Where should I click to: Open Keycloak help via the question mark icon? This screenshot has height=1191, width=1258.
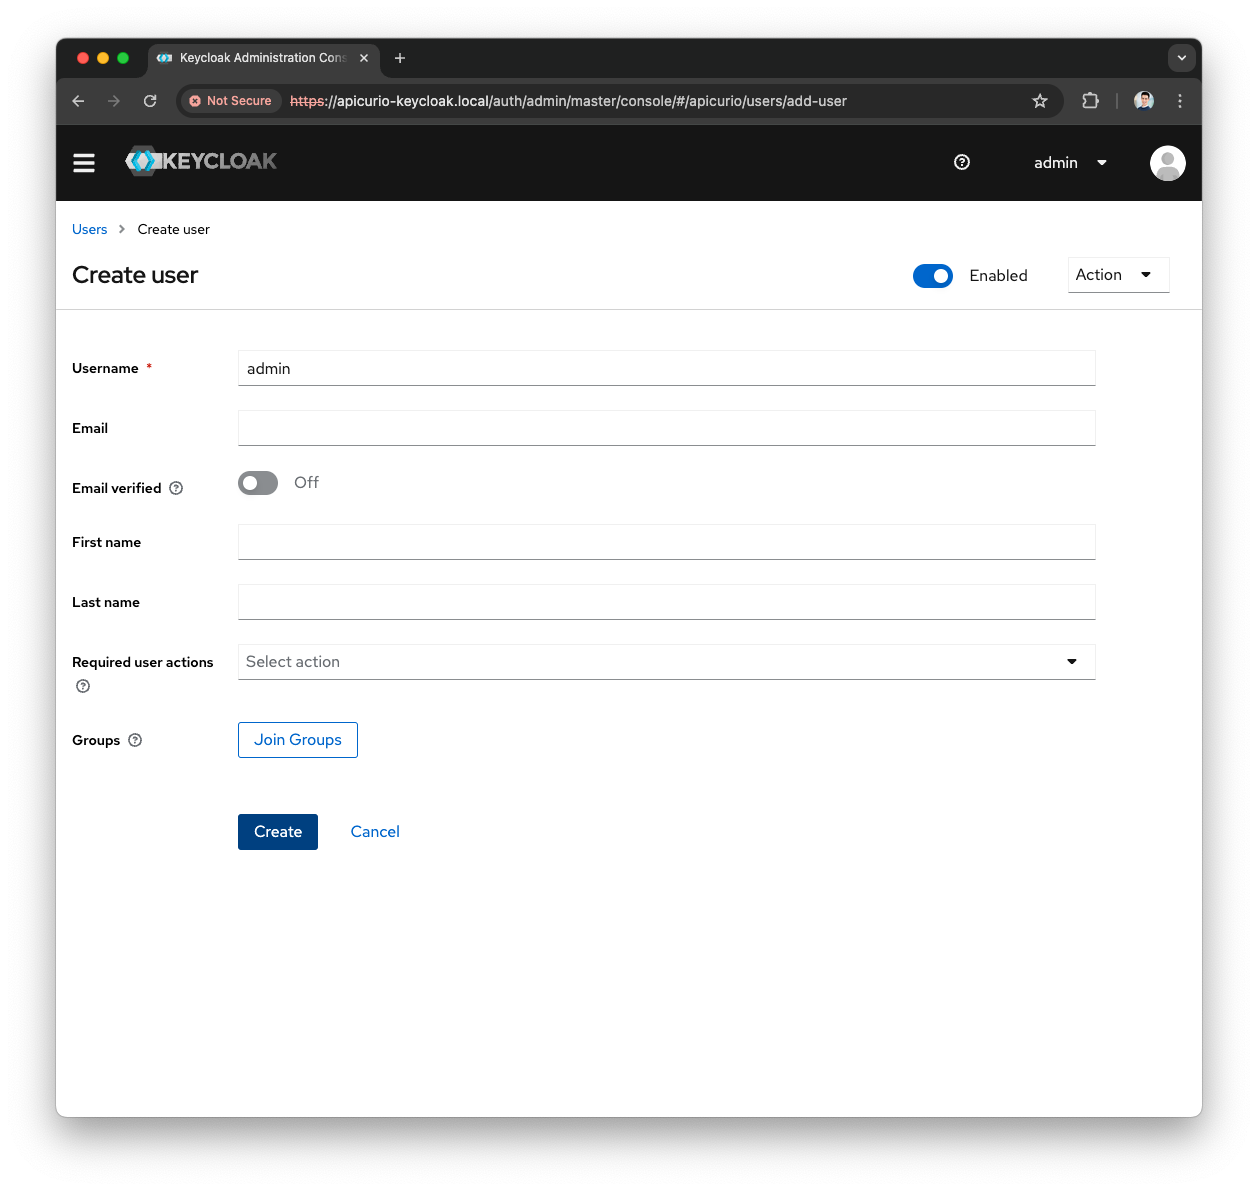pyautogui.click(x=962, y=162)
